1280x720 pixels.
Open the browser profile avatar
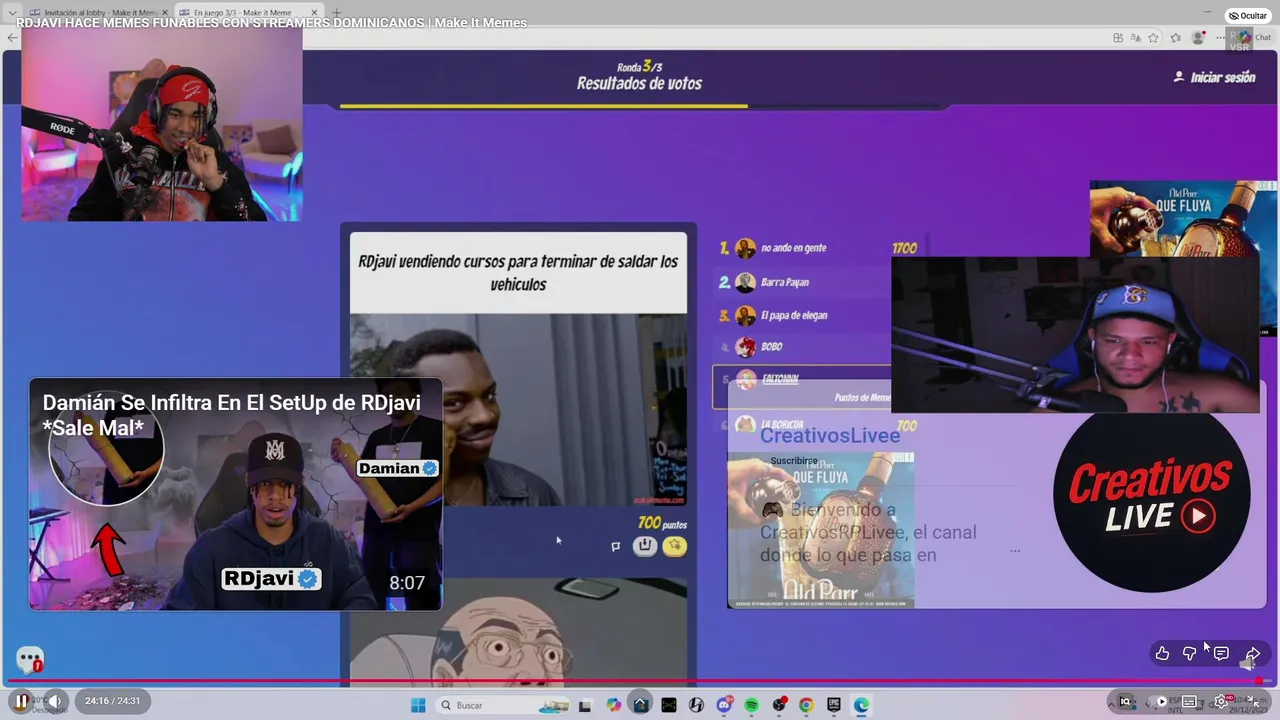coord(1198,38)
